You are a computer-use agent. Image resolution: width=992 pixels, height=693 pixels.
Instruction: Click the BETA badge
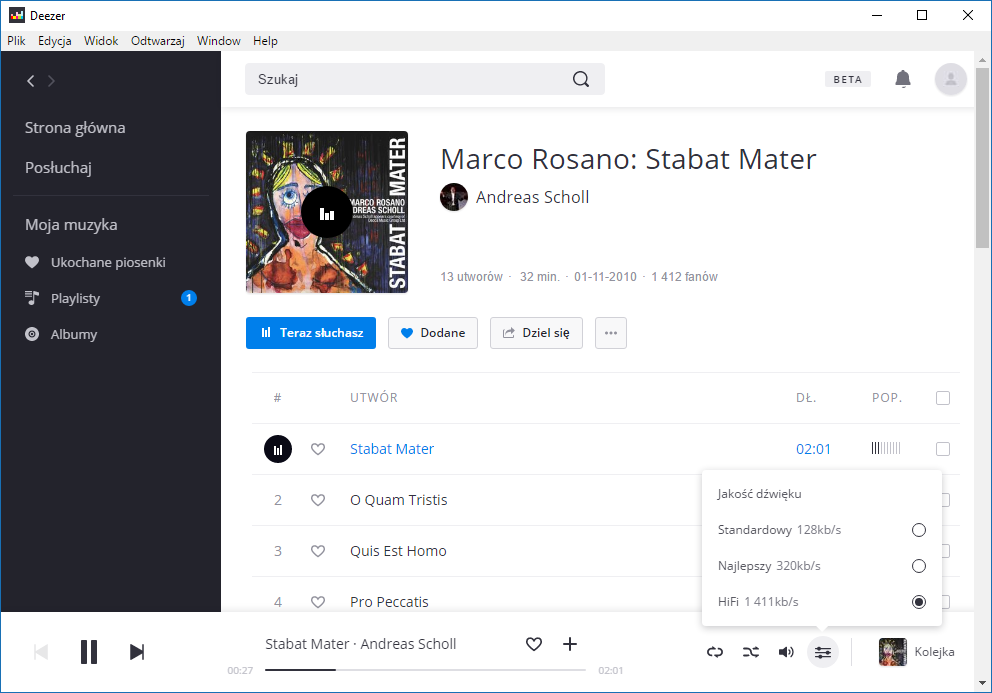(x=848, y=79)
